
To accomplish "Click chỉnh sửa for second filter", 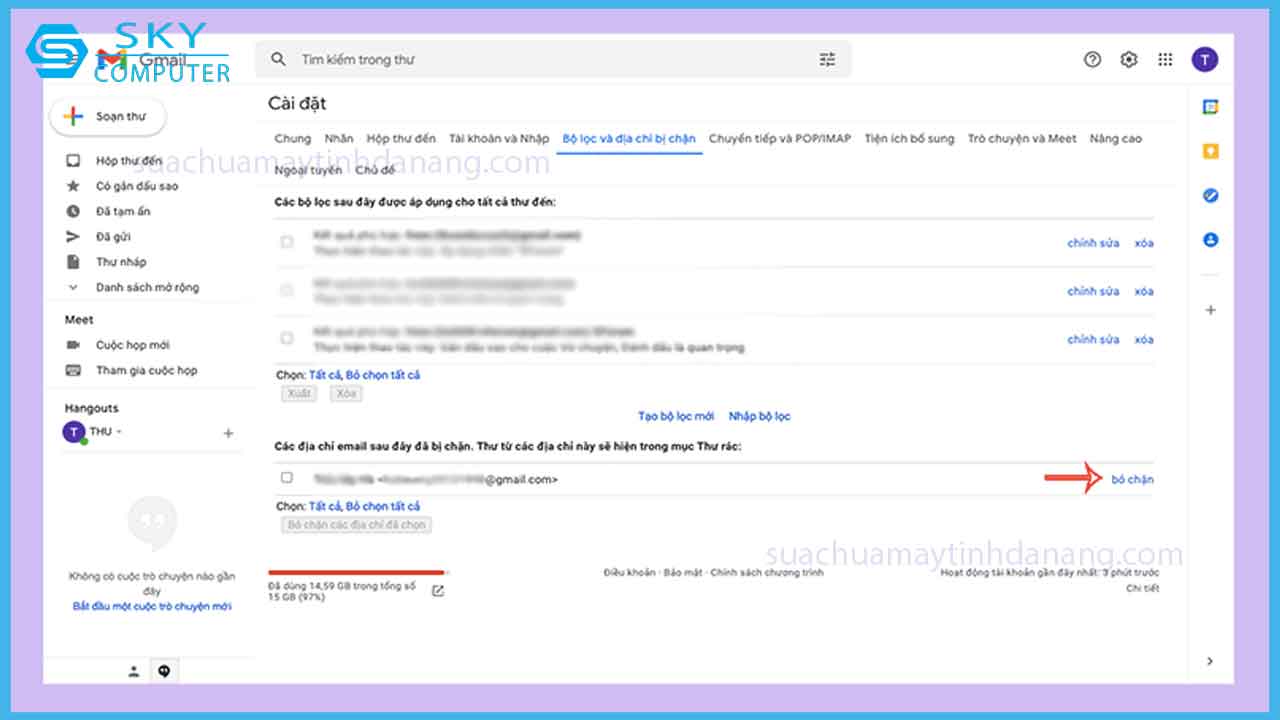I will [1093, 291].
